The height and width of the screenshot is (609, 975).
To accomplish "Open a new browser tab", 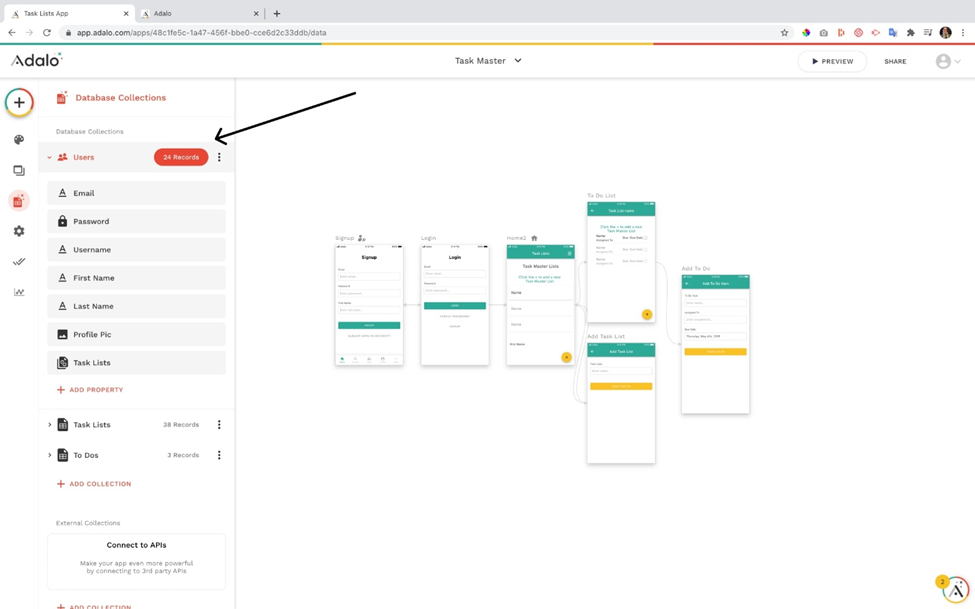I will 277,14.
